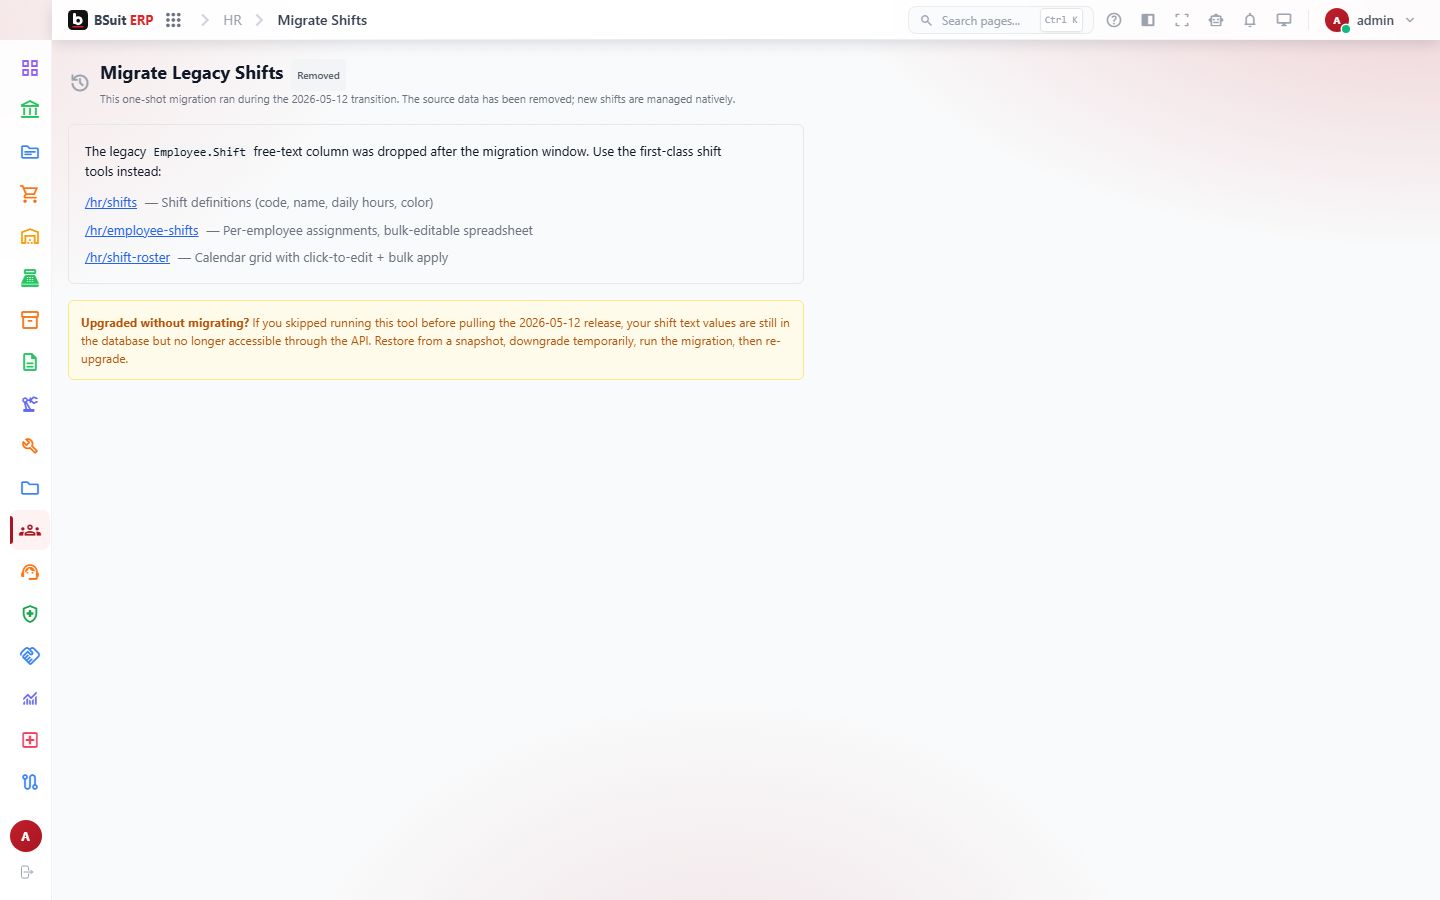Image resolution: width=1440 pixels, height=900 pixels.
Task: Open the blue folder-with-lines sidebar icon
Action: click(x=30, y=152)
